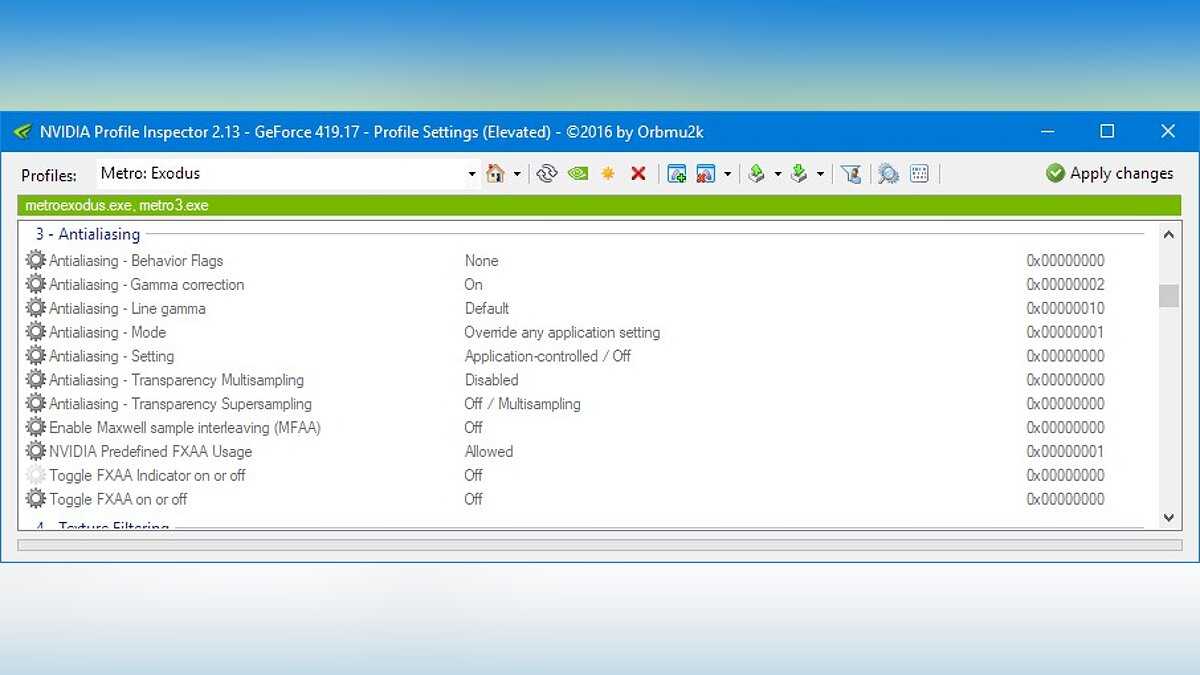Expand the dropdown arrow beside the home icon
This screenshot has height=675, width=1200.
517,174
